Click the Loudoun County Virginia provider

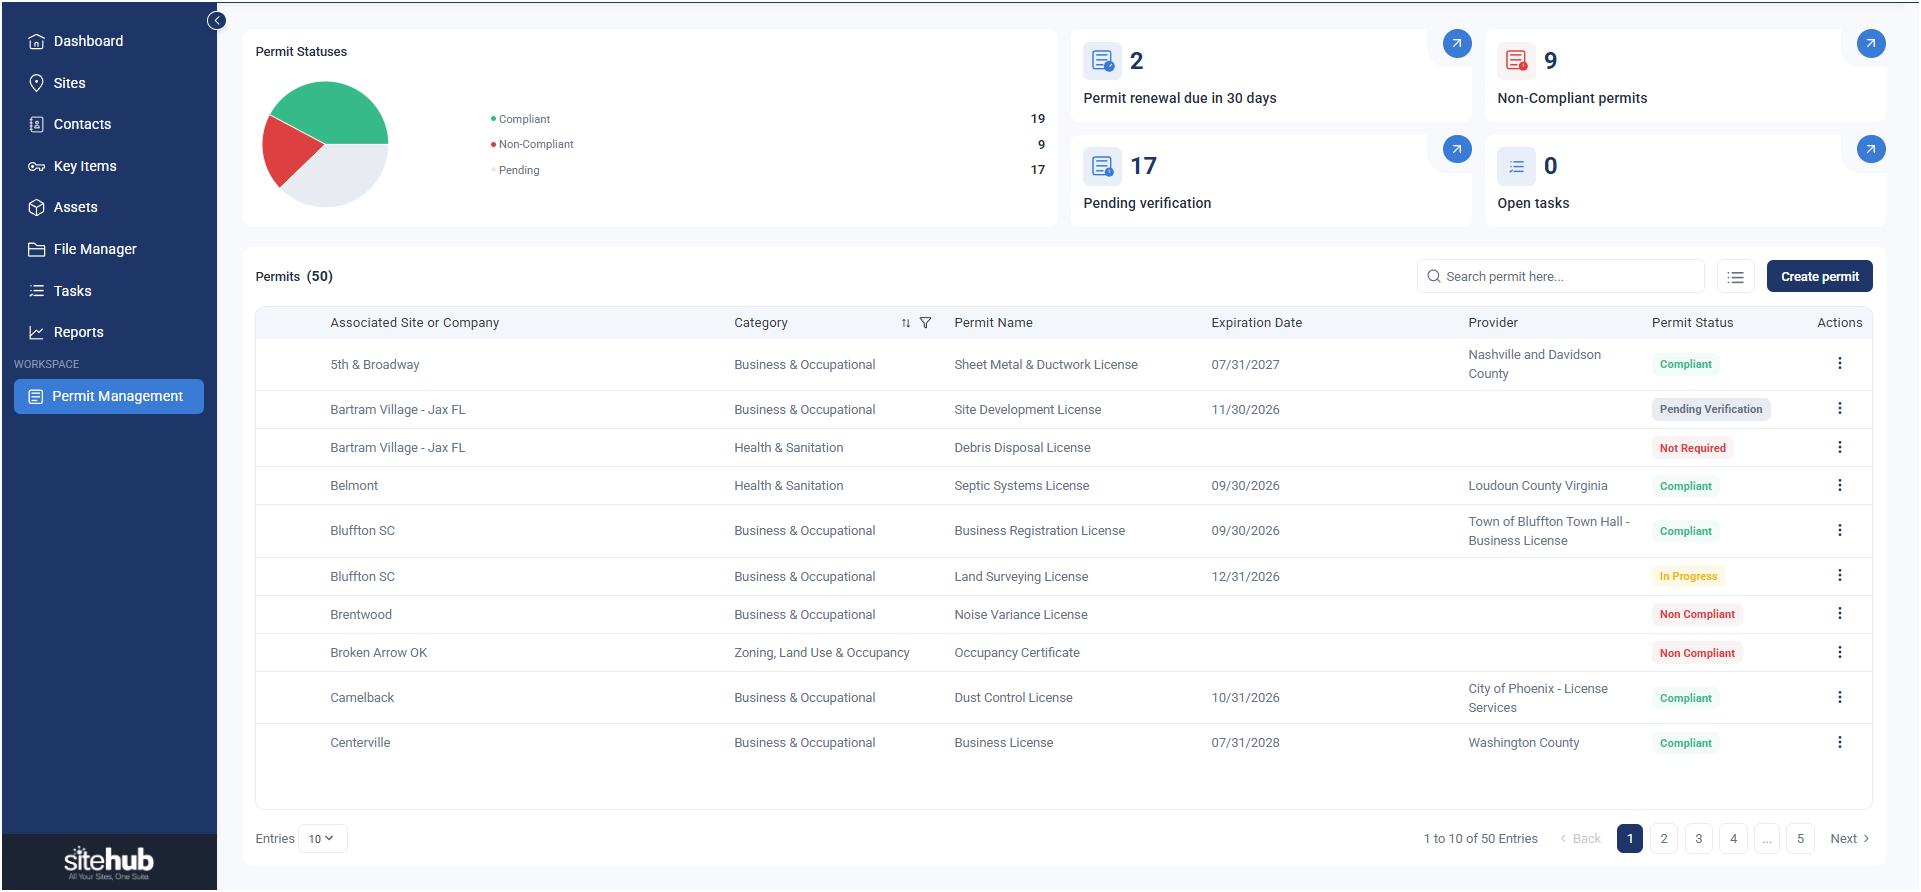pos(1537,486)
